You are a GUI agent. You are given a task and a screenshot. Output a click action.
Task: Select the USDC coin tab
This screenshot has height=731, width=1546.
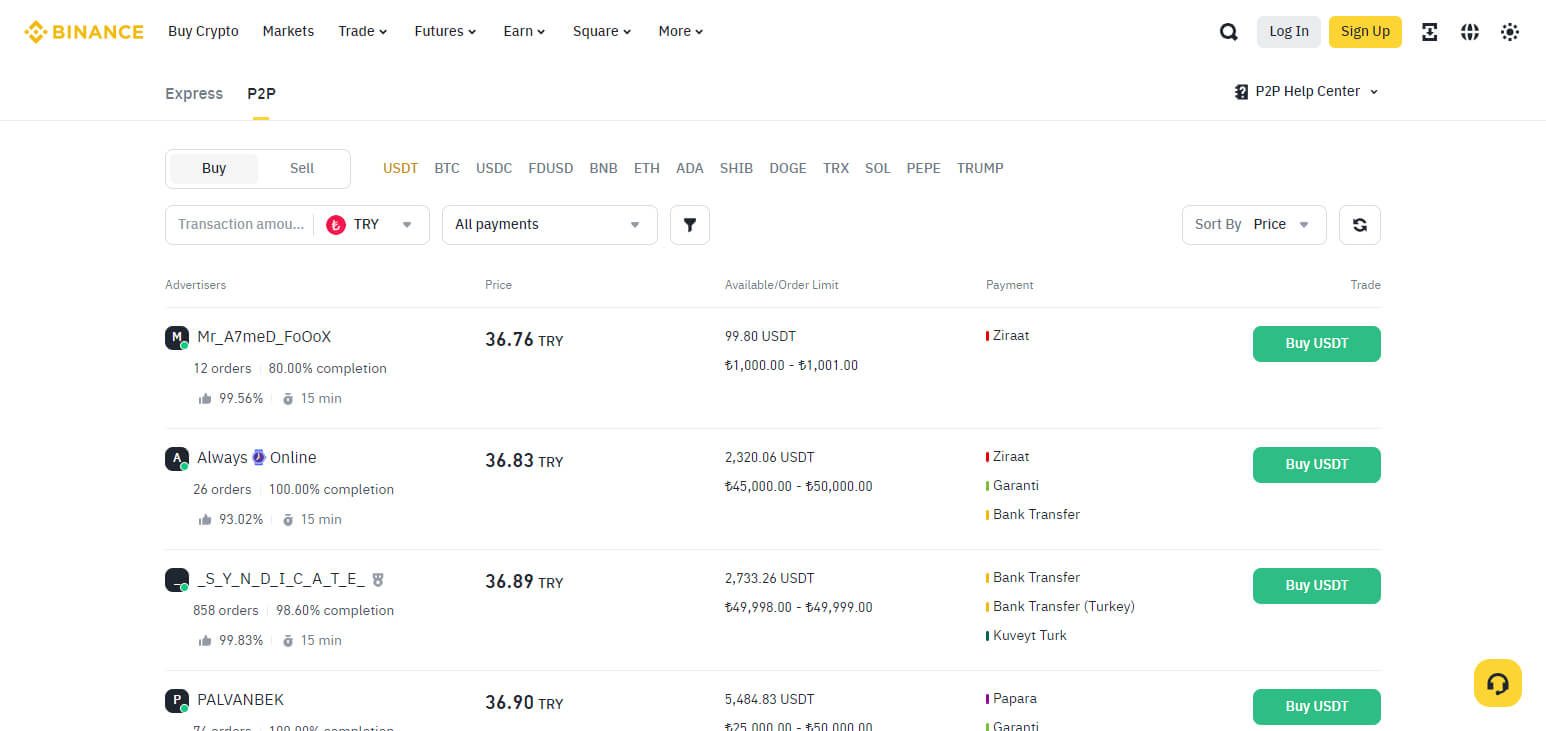point(494,169)
